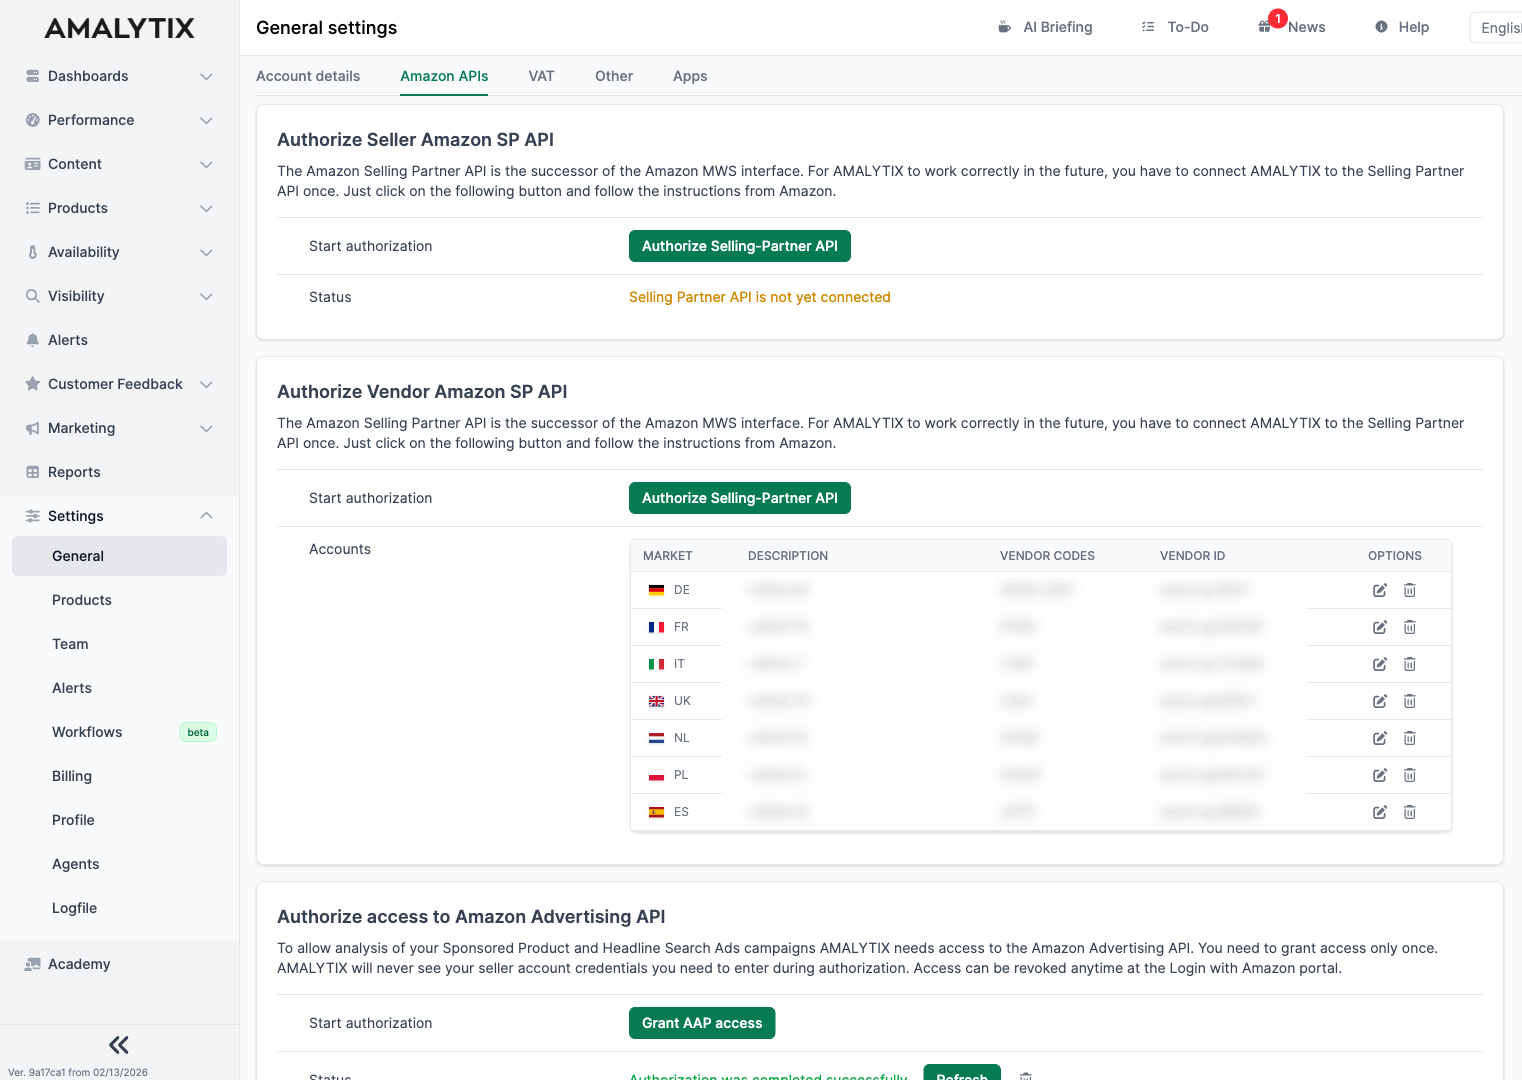Grant AAP access for Advertising API
Image resolution: width=1522 pixels, height=1080 pixels.
[x=701, y=1023]
